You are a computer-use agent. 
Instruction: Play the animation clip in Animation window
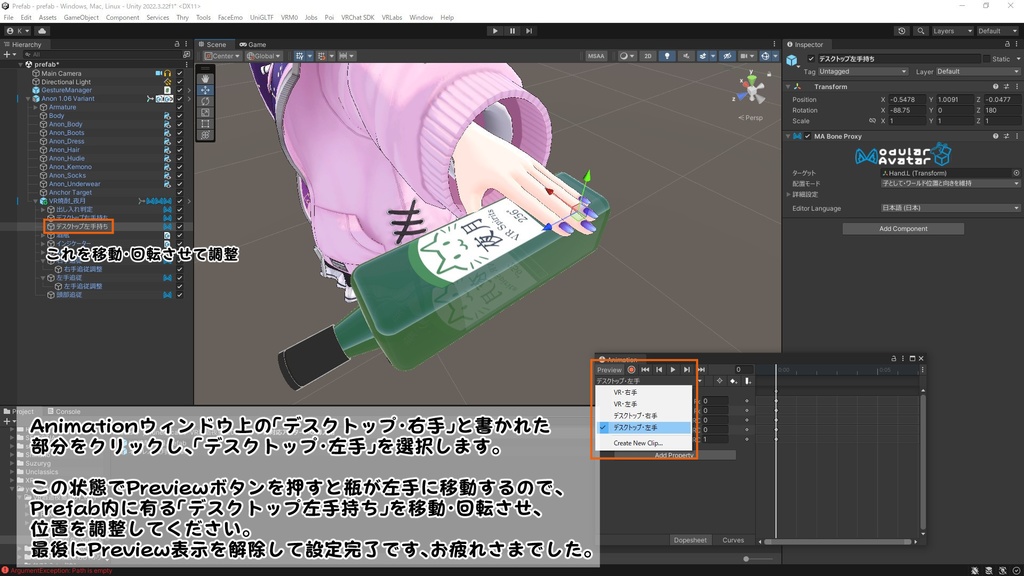click(x=673, y=370)
